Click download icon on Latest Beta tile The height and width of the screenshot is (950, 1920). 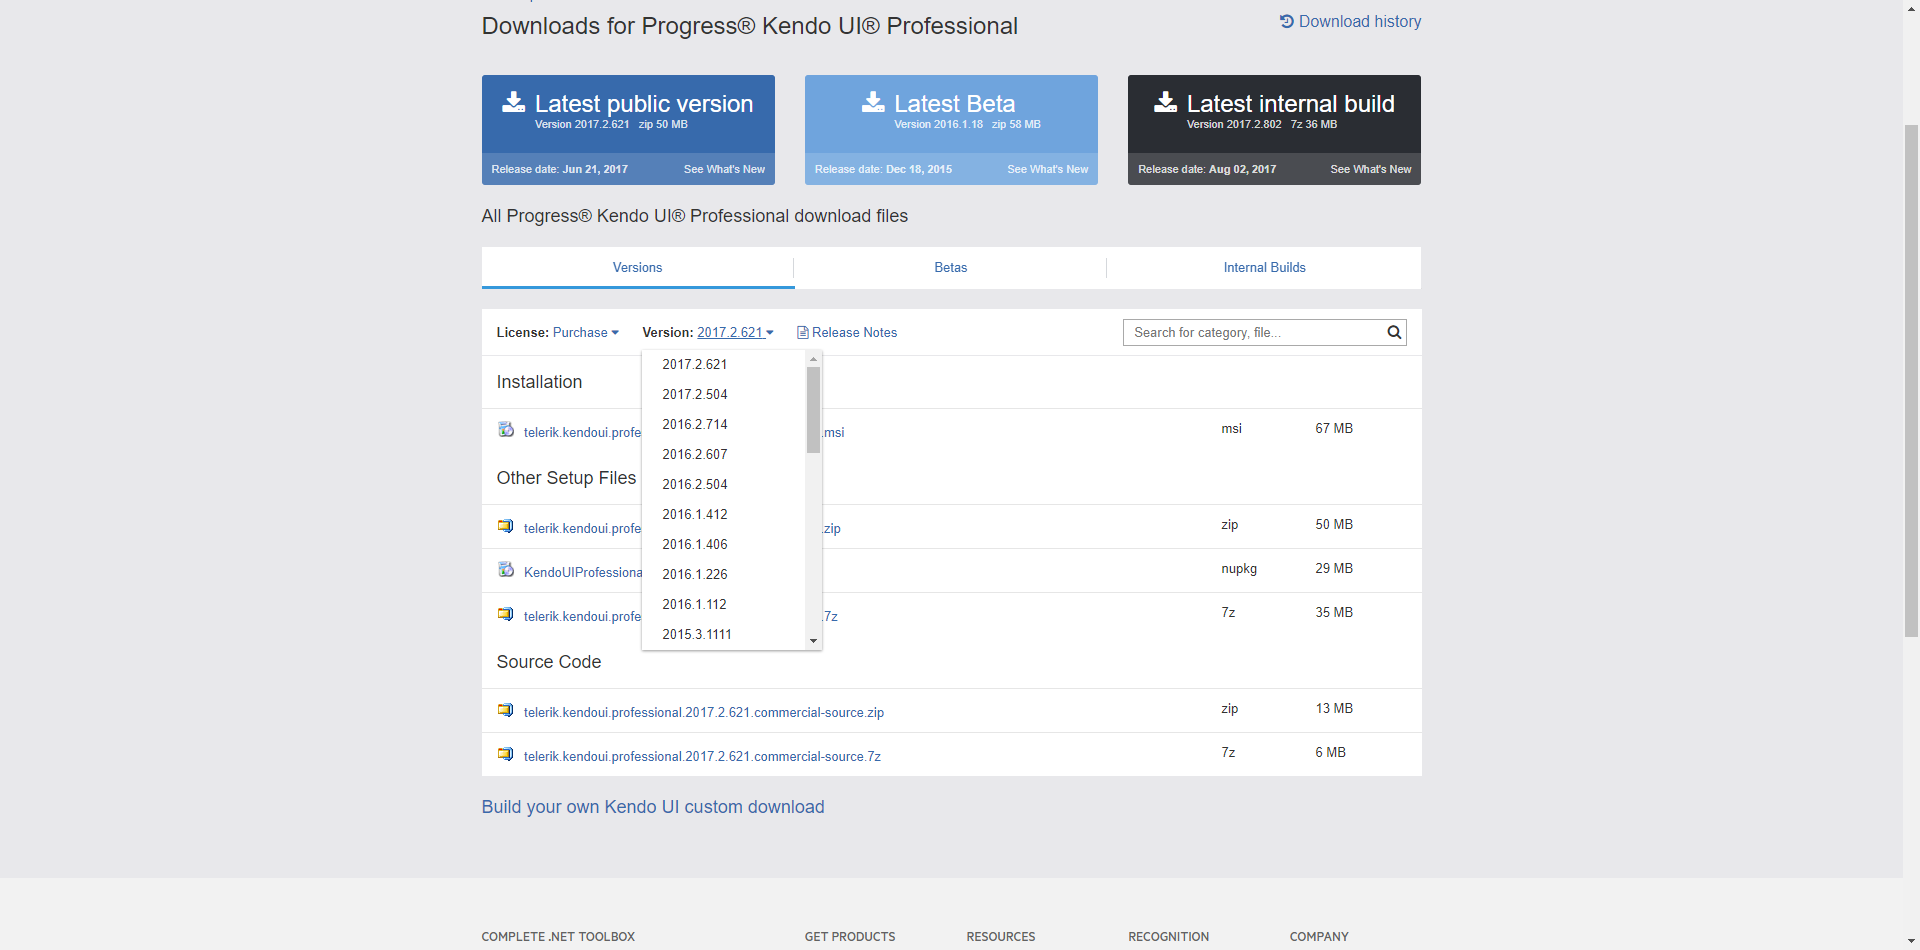click(x=874, y=102)
